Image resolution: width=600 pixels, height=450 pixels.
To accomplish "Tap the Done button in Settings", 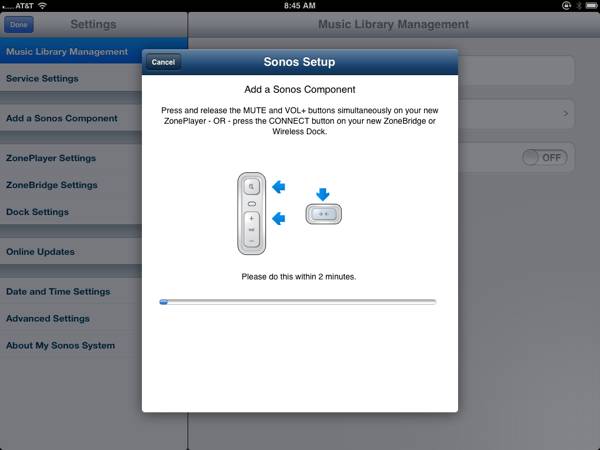I will tap(19, 24).
